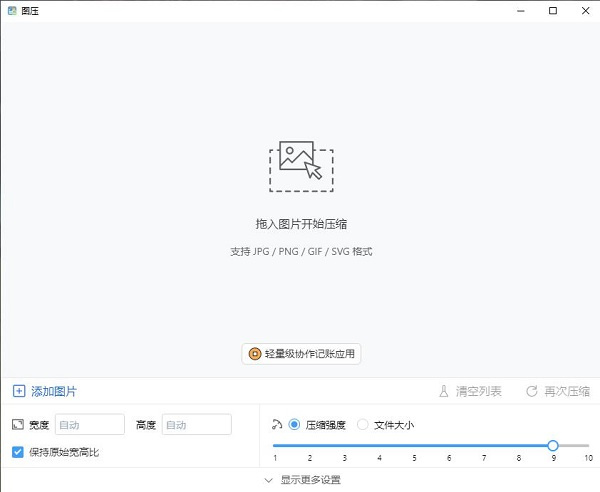
Task: Maximize the 图压 window
Action: point(553,10)
